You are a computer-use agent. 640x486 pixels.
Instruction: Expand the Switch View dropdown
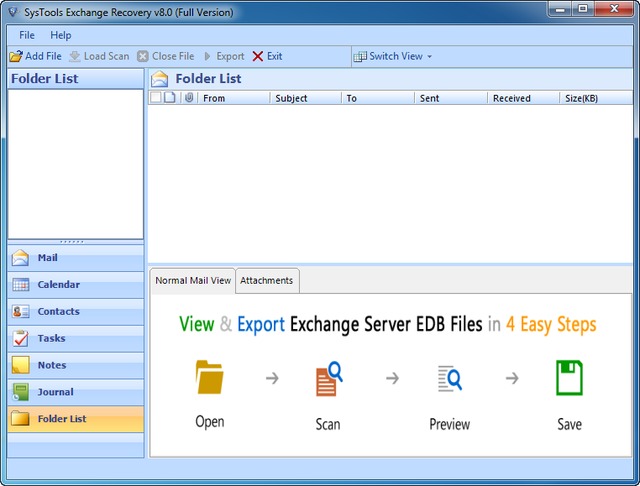[x=393, y=57]
